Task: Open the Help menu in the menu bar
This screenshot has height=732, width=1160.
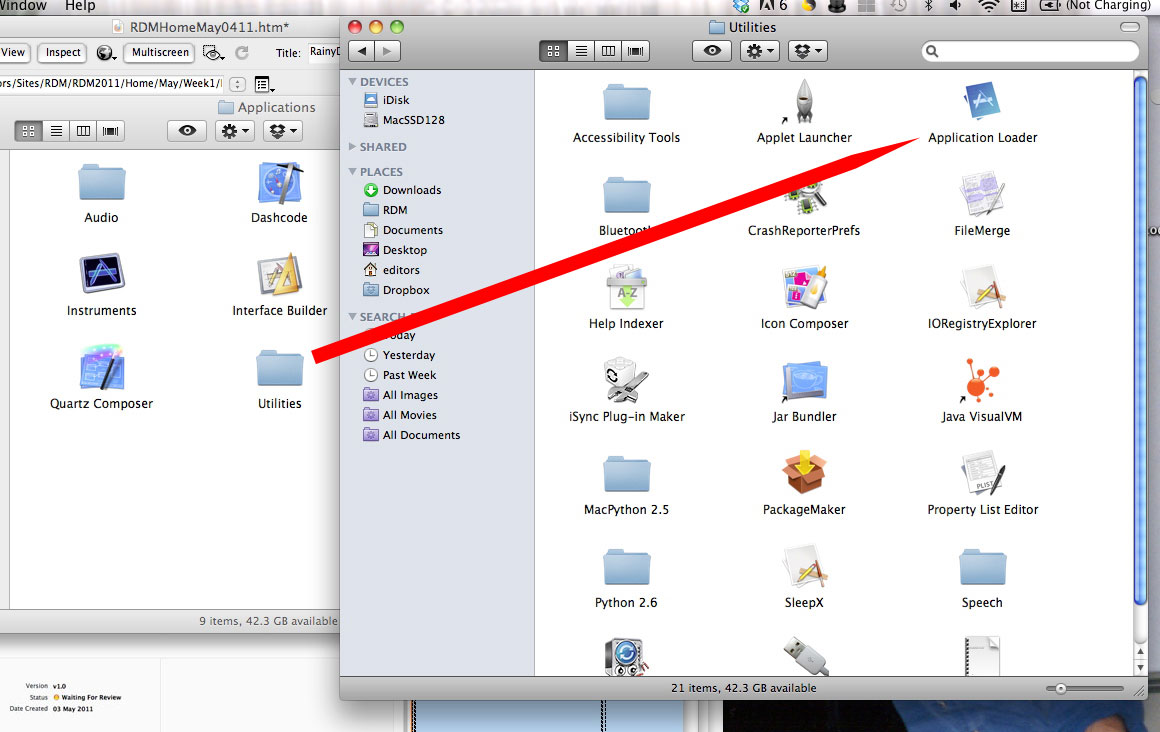Action: 80,6
